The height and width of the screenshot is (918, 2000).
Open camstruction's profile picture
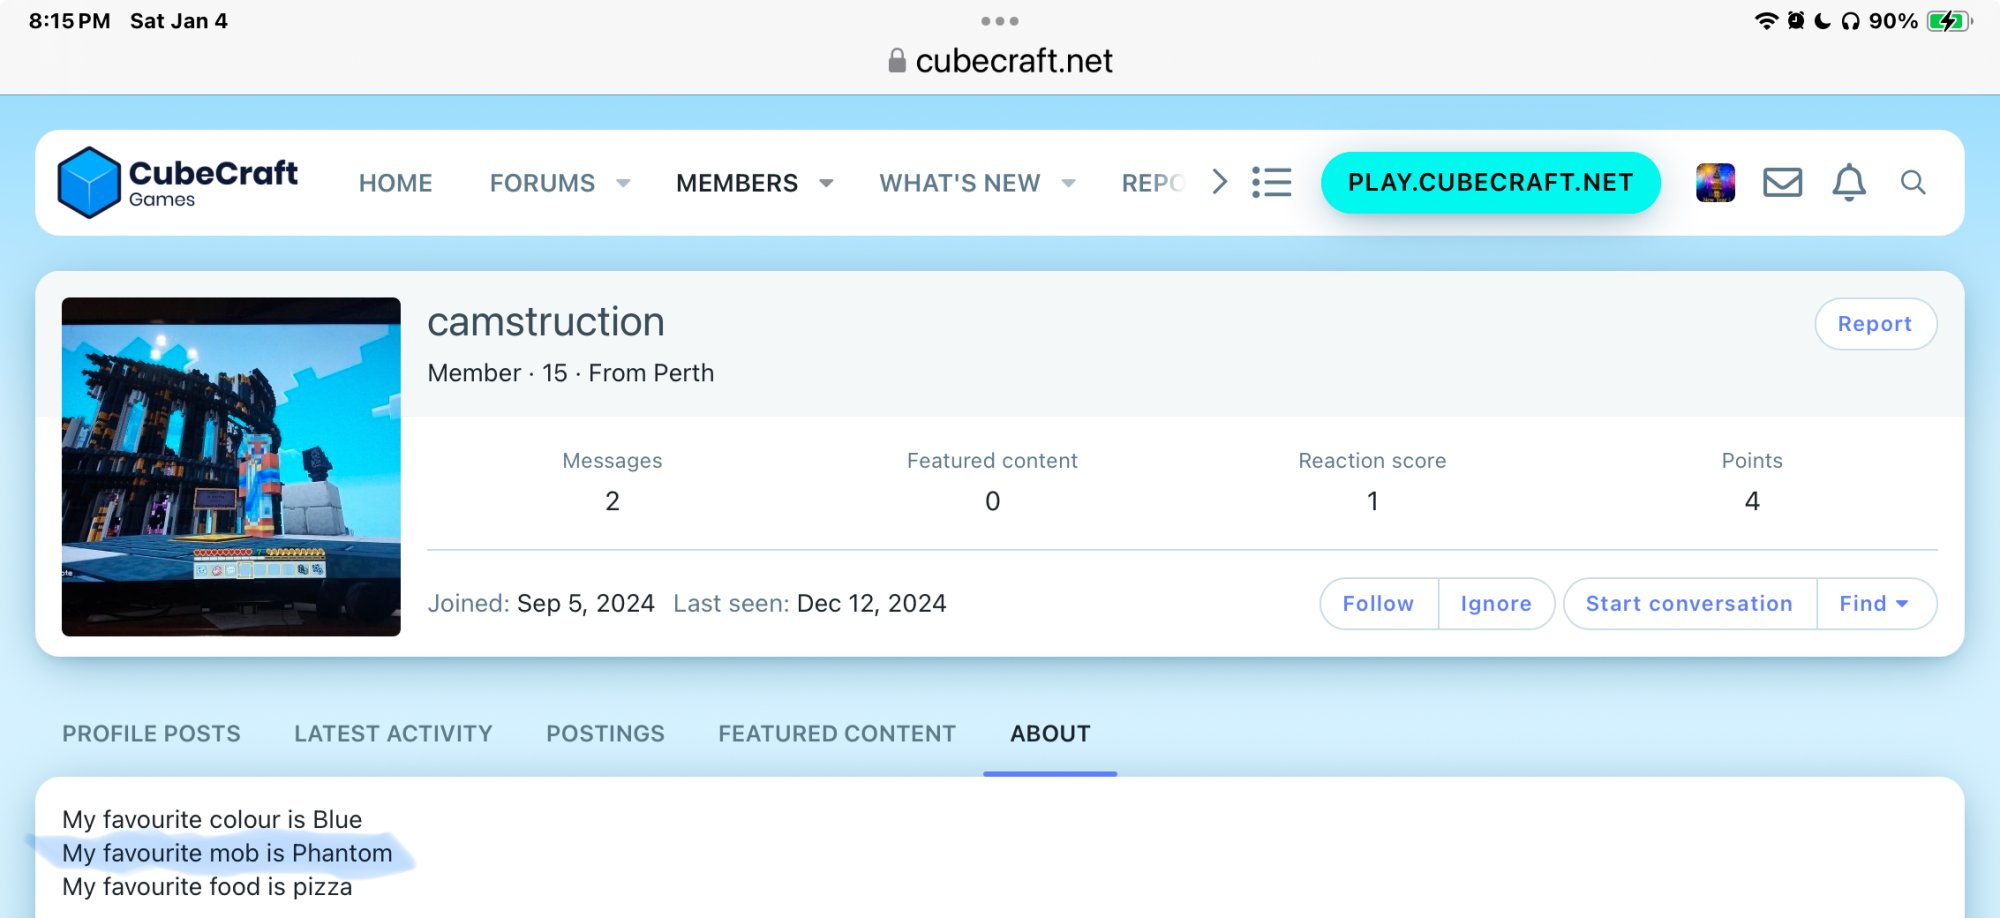(231, 467)
